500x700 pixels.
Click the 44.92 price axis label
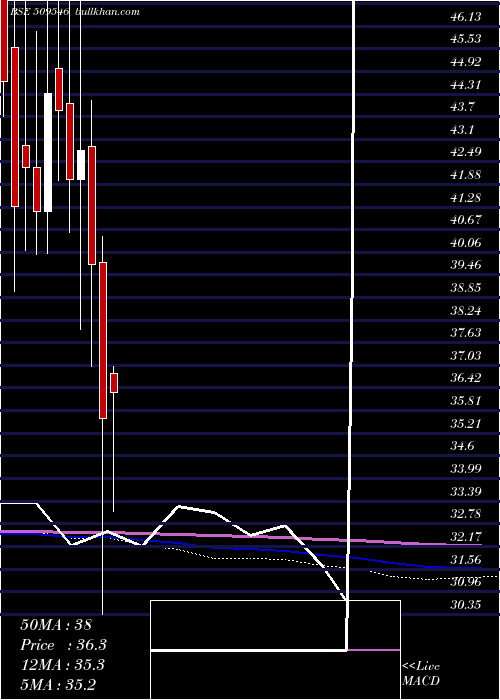[466, 62]
